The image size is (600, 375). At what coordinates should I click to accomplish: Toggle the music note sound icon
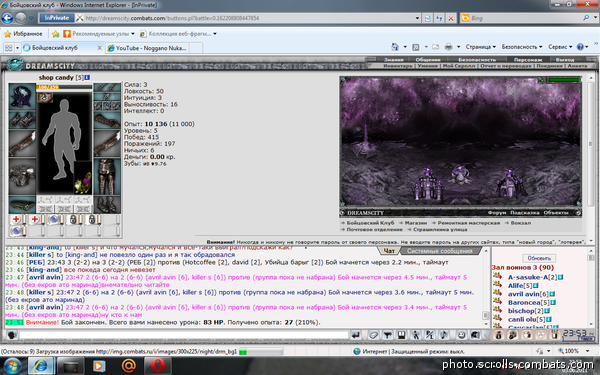point(444,335)
